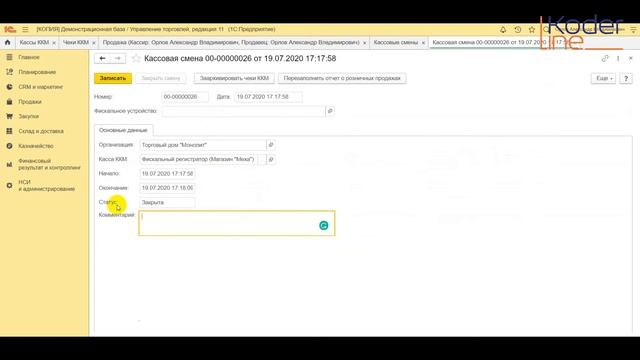Open notifications bell icon
Image resolution: width=640 pixels, height=360 pixels.
click(503, 29)
